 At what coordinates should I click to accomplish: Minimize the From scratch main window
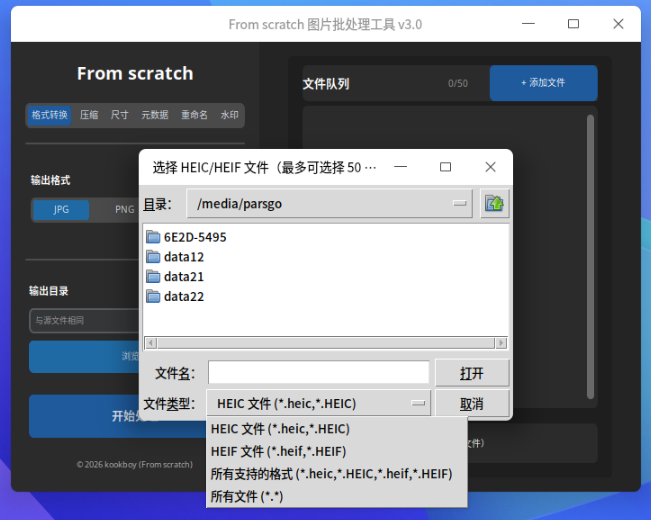click(x=528, y=24)
